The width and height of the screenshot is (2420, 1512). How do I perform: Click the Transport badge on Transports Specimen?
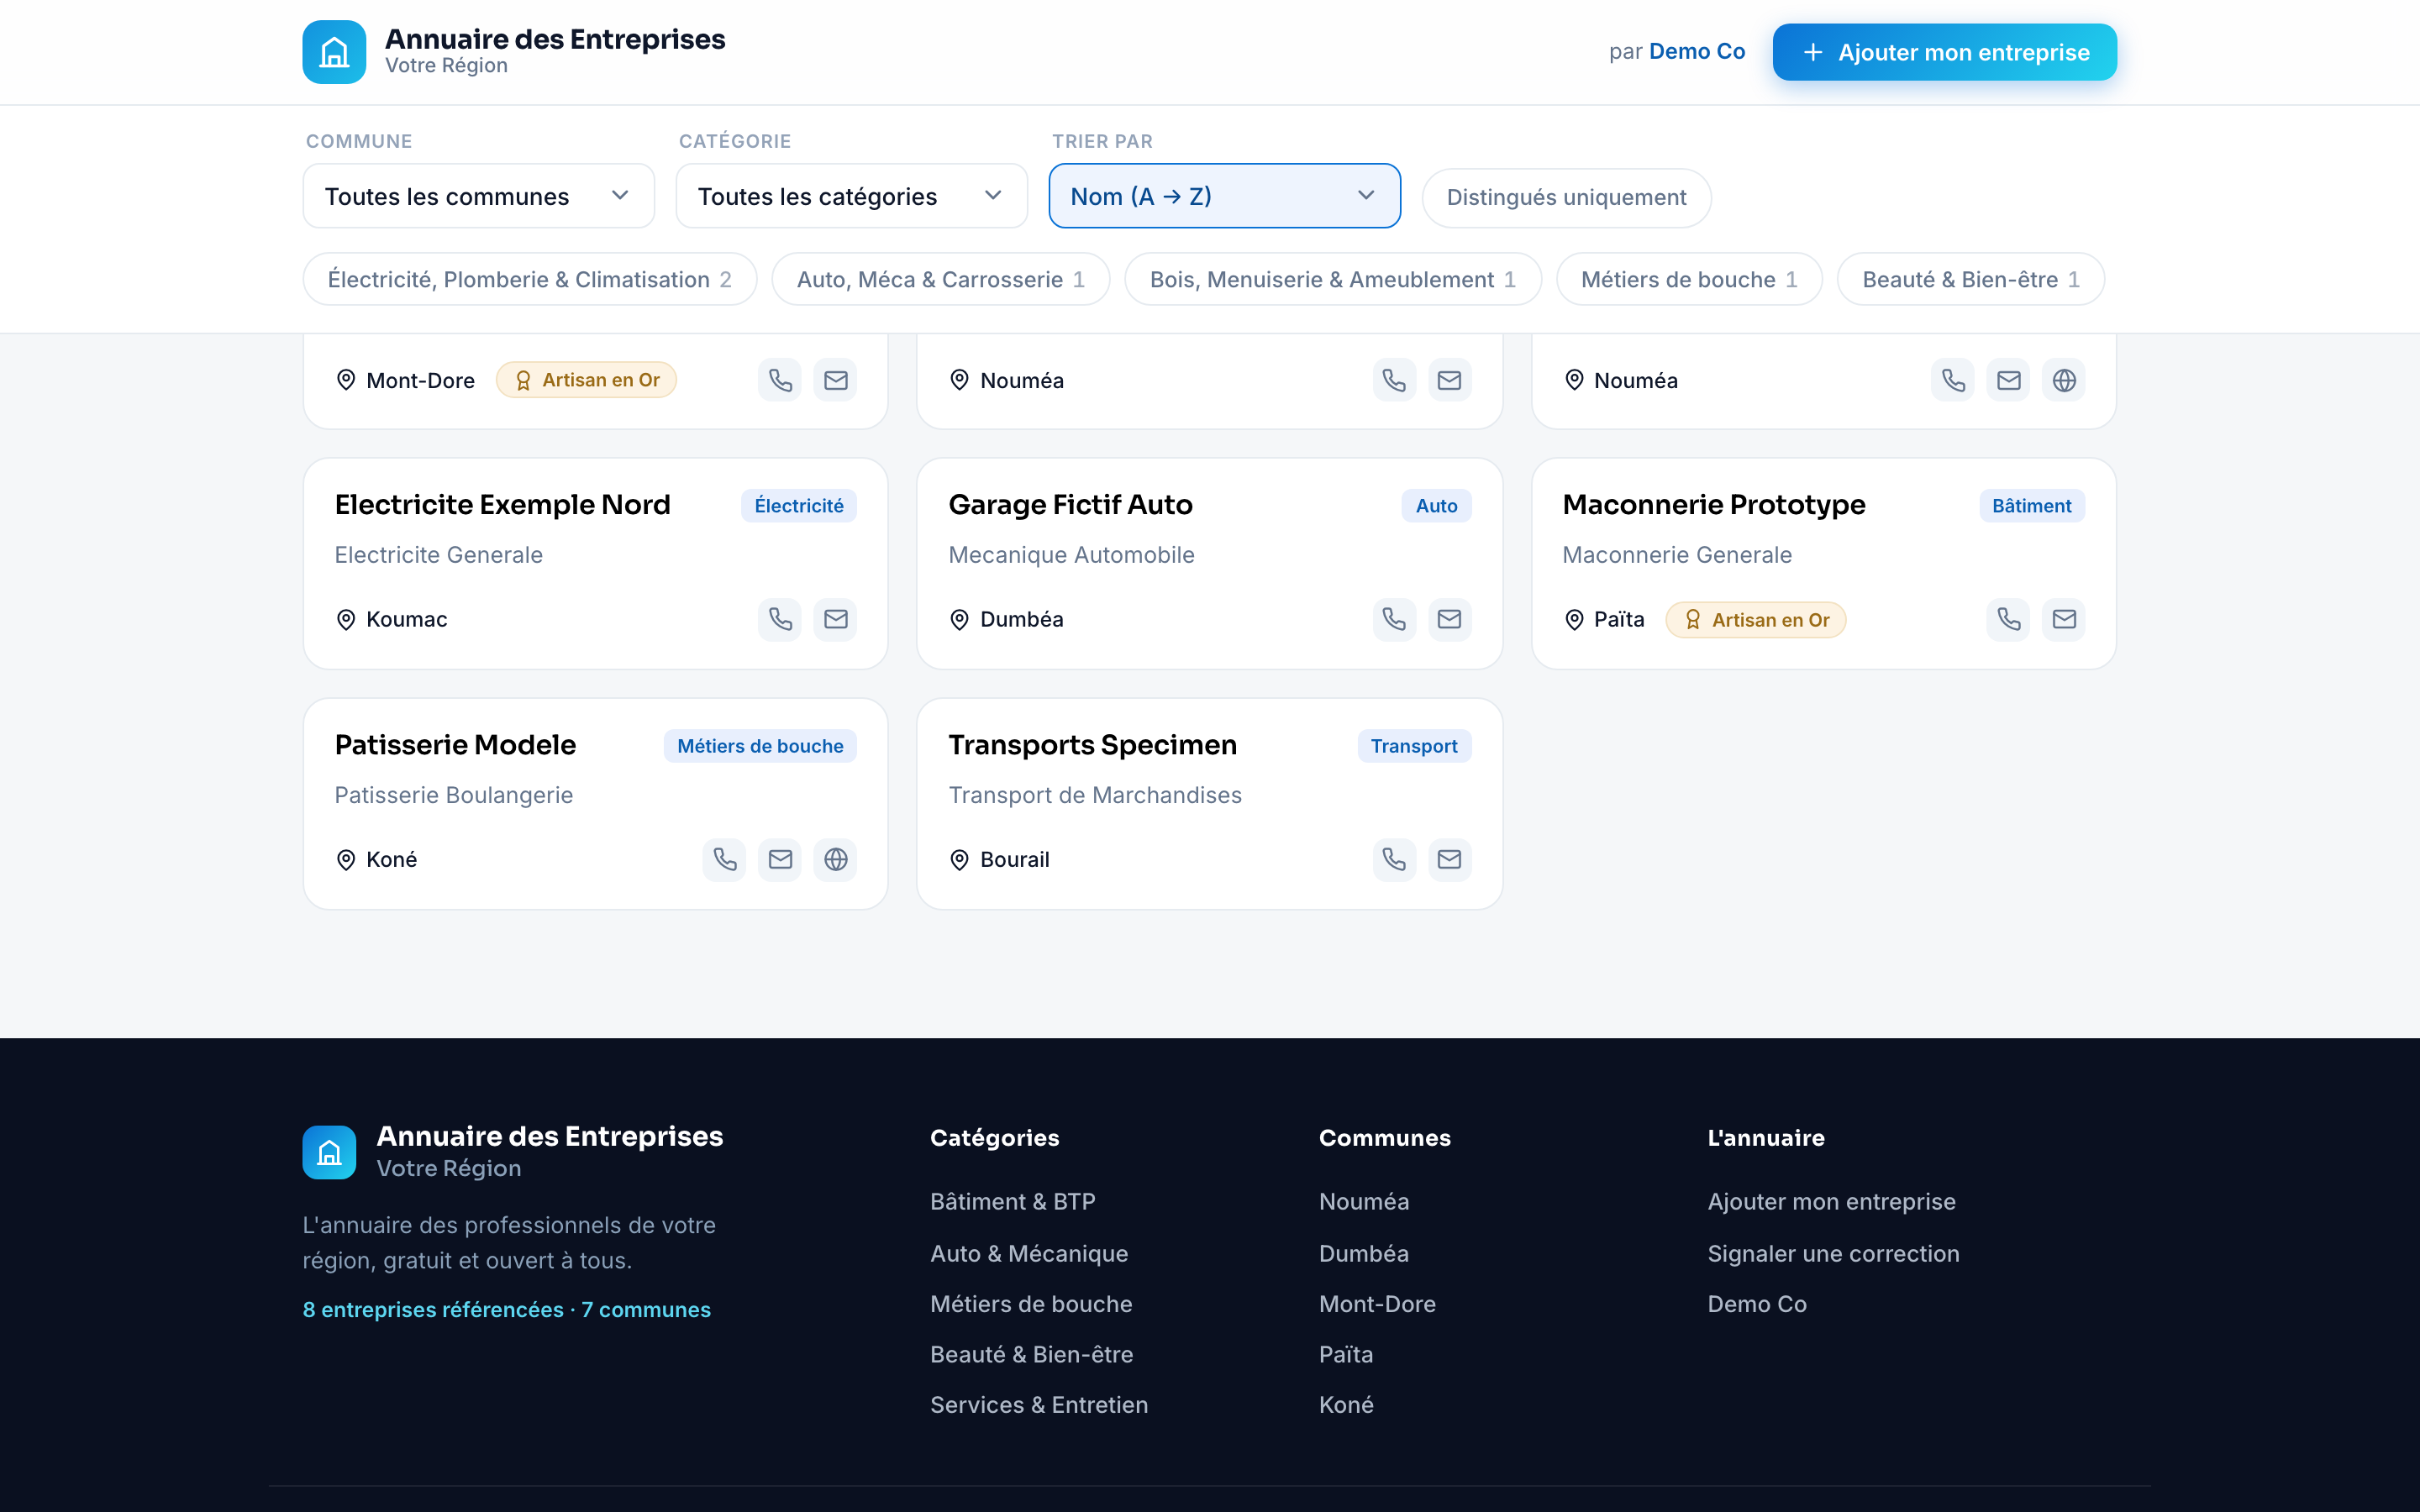1414,746
